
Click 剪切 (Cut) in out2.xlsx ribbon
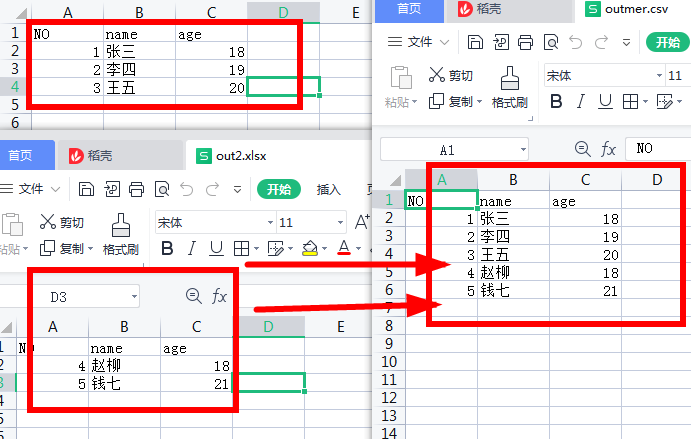(62, 222)
